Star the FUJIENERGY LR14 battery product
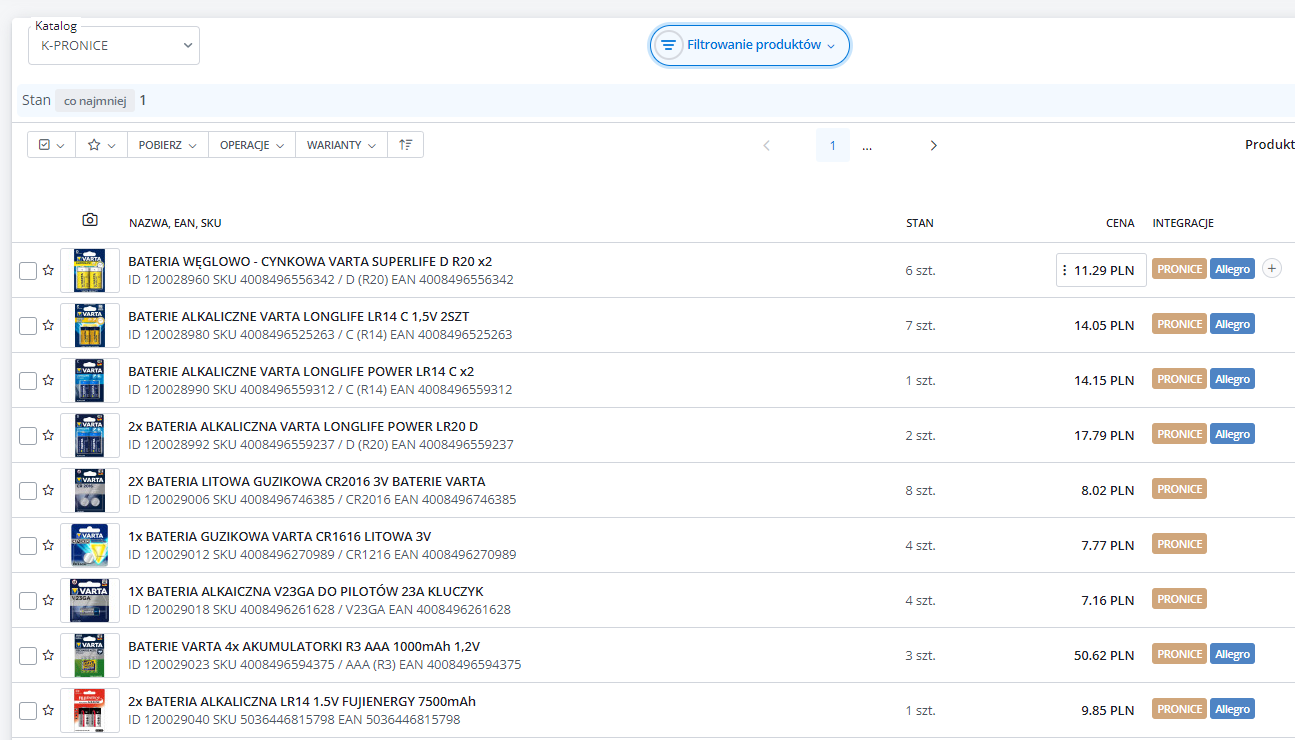1295x740 pixels. tap(48, 710)
